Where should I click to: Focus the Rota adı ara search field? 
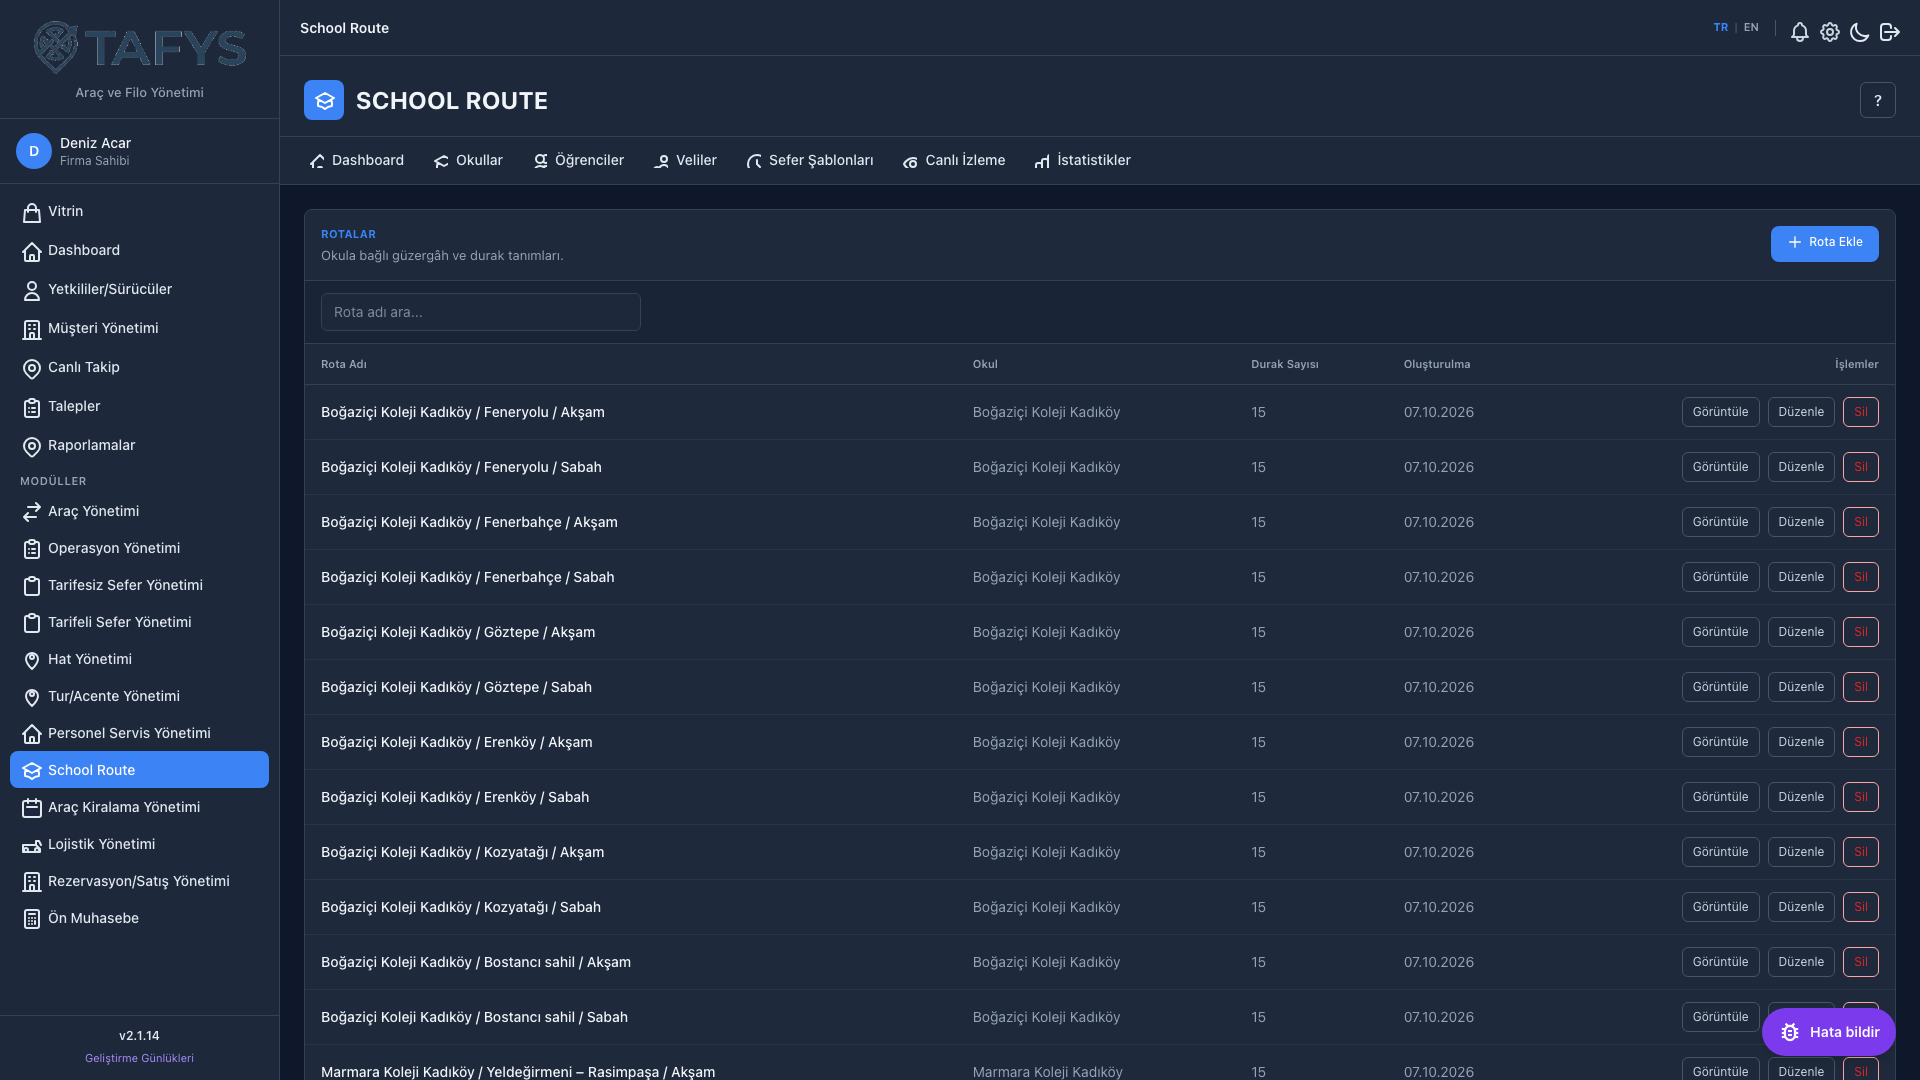[481, 312]
